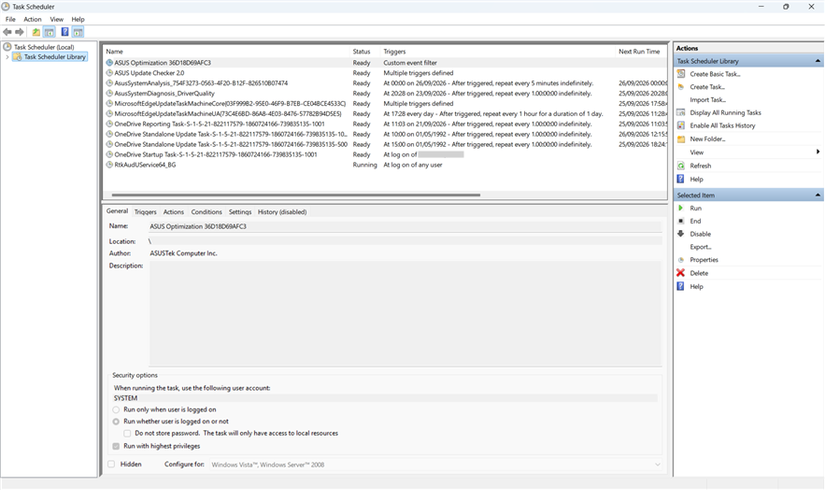Click the Disable down-arrow icon
Image resolution: width=825 pixels, height=490 pixels.
[681, 234]
